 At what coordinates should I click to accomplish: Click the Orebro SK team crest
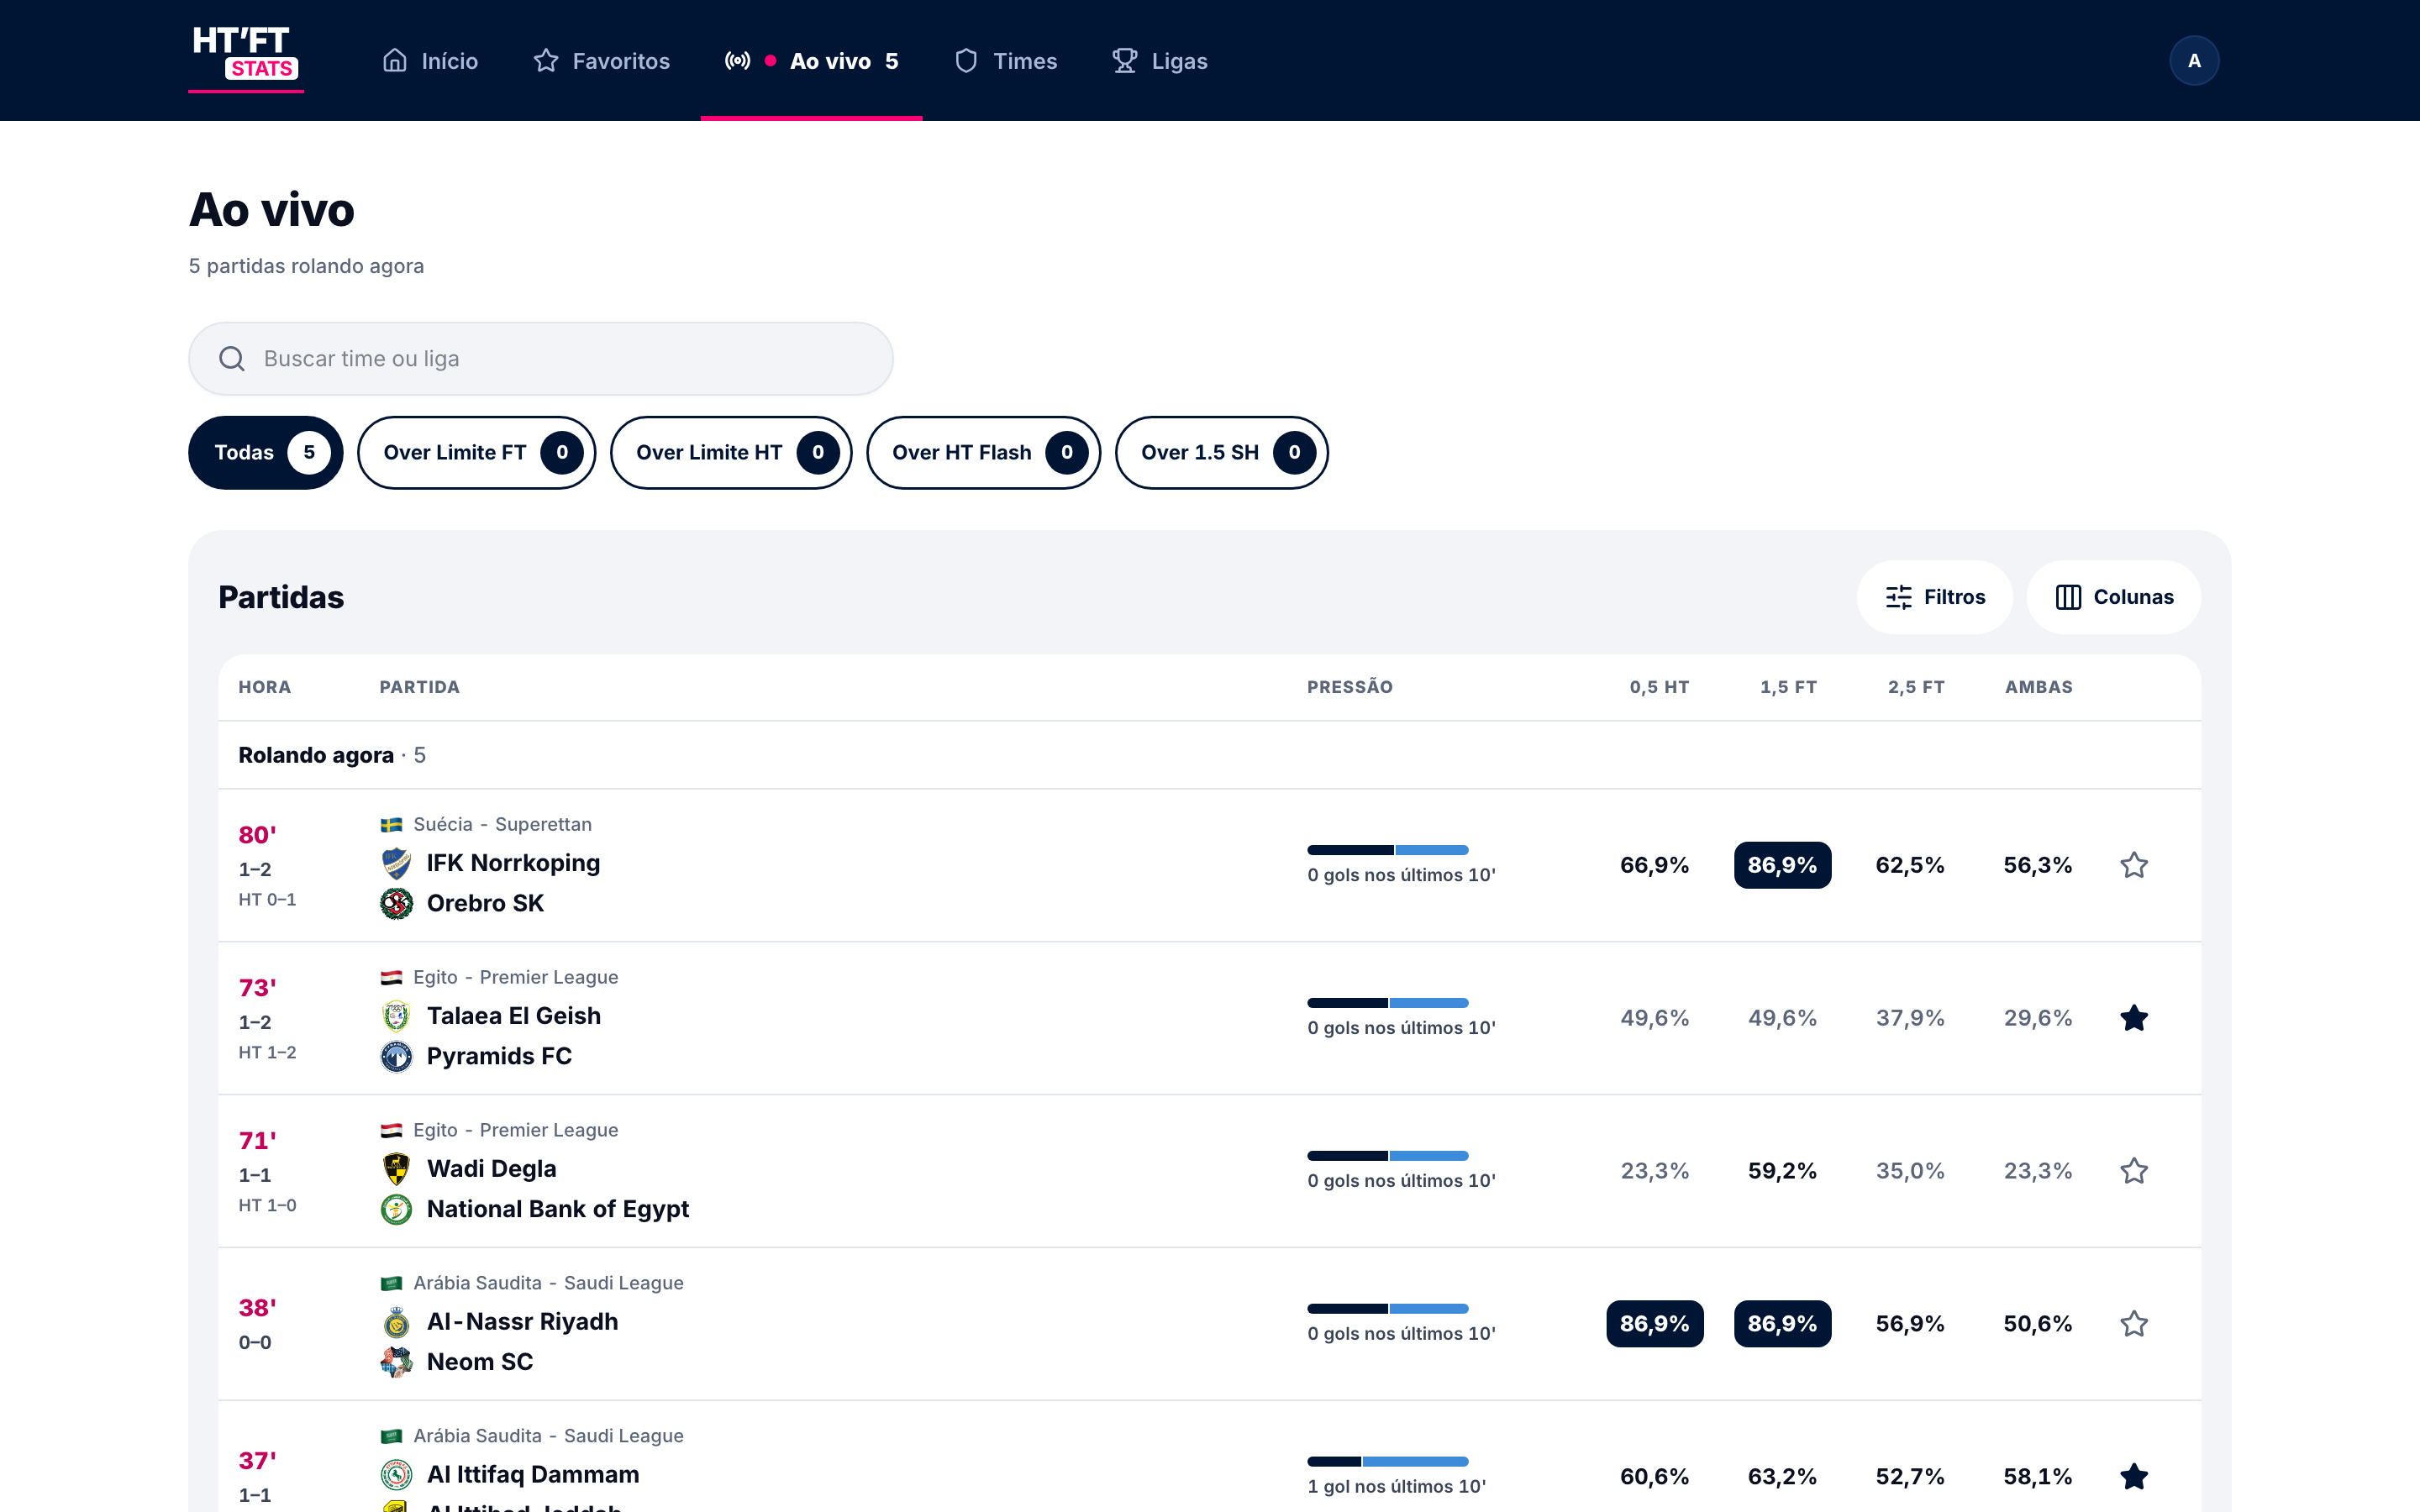[x=396, y=903]
